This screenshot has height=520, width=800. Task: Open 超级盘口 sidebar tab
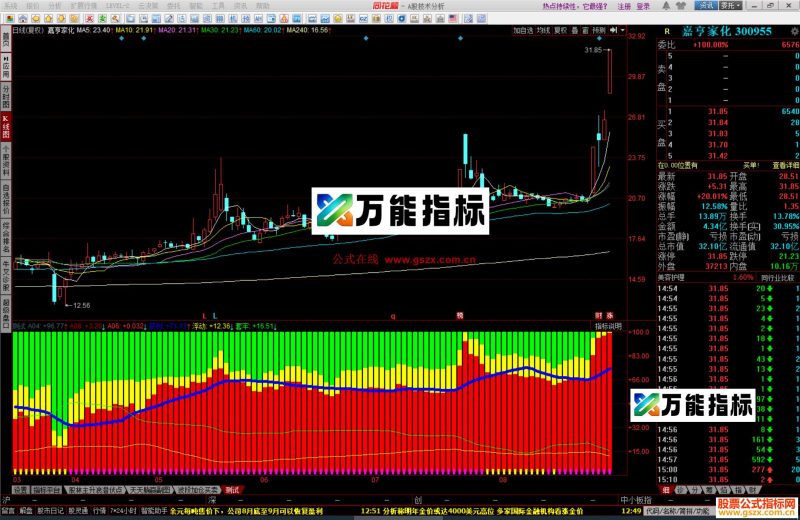[6, 312]
